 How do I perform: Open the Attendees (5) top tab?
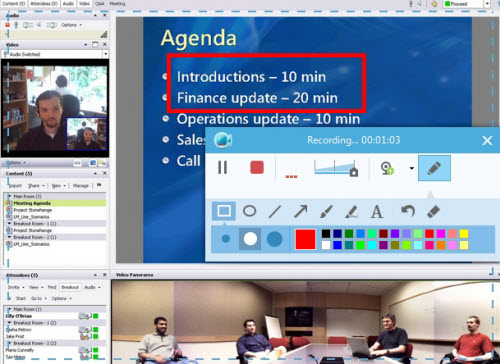(44, 4)
